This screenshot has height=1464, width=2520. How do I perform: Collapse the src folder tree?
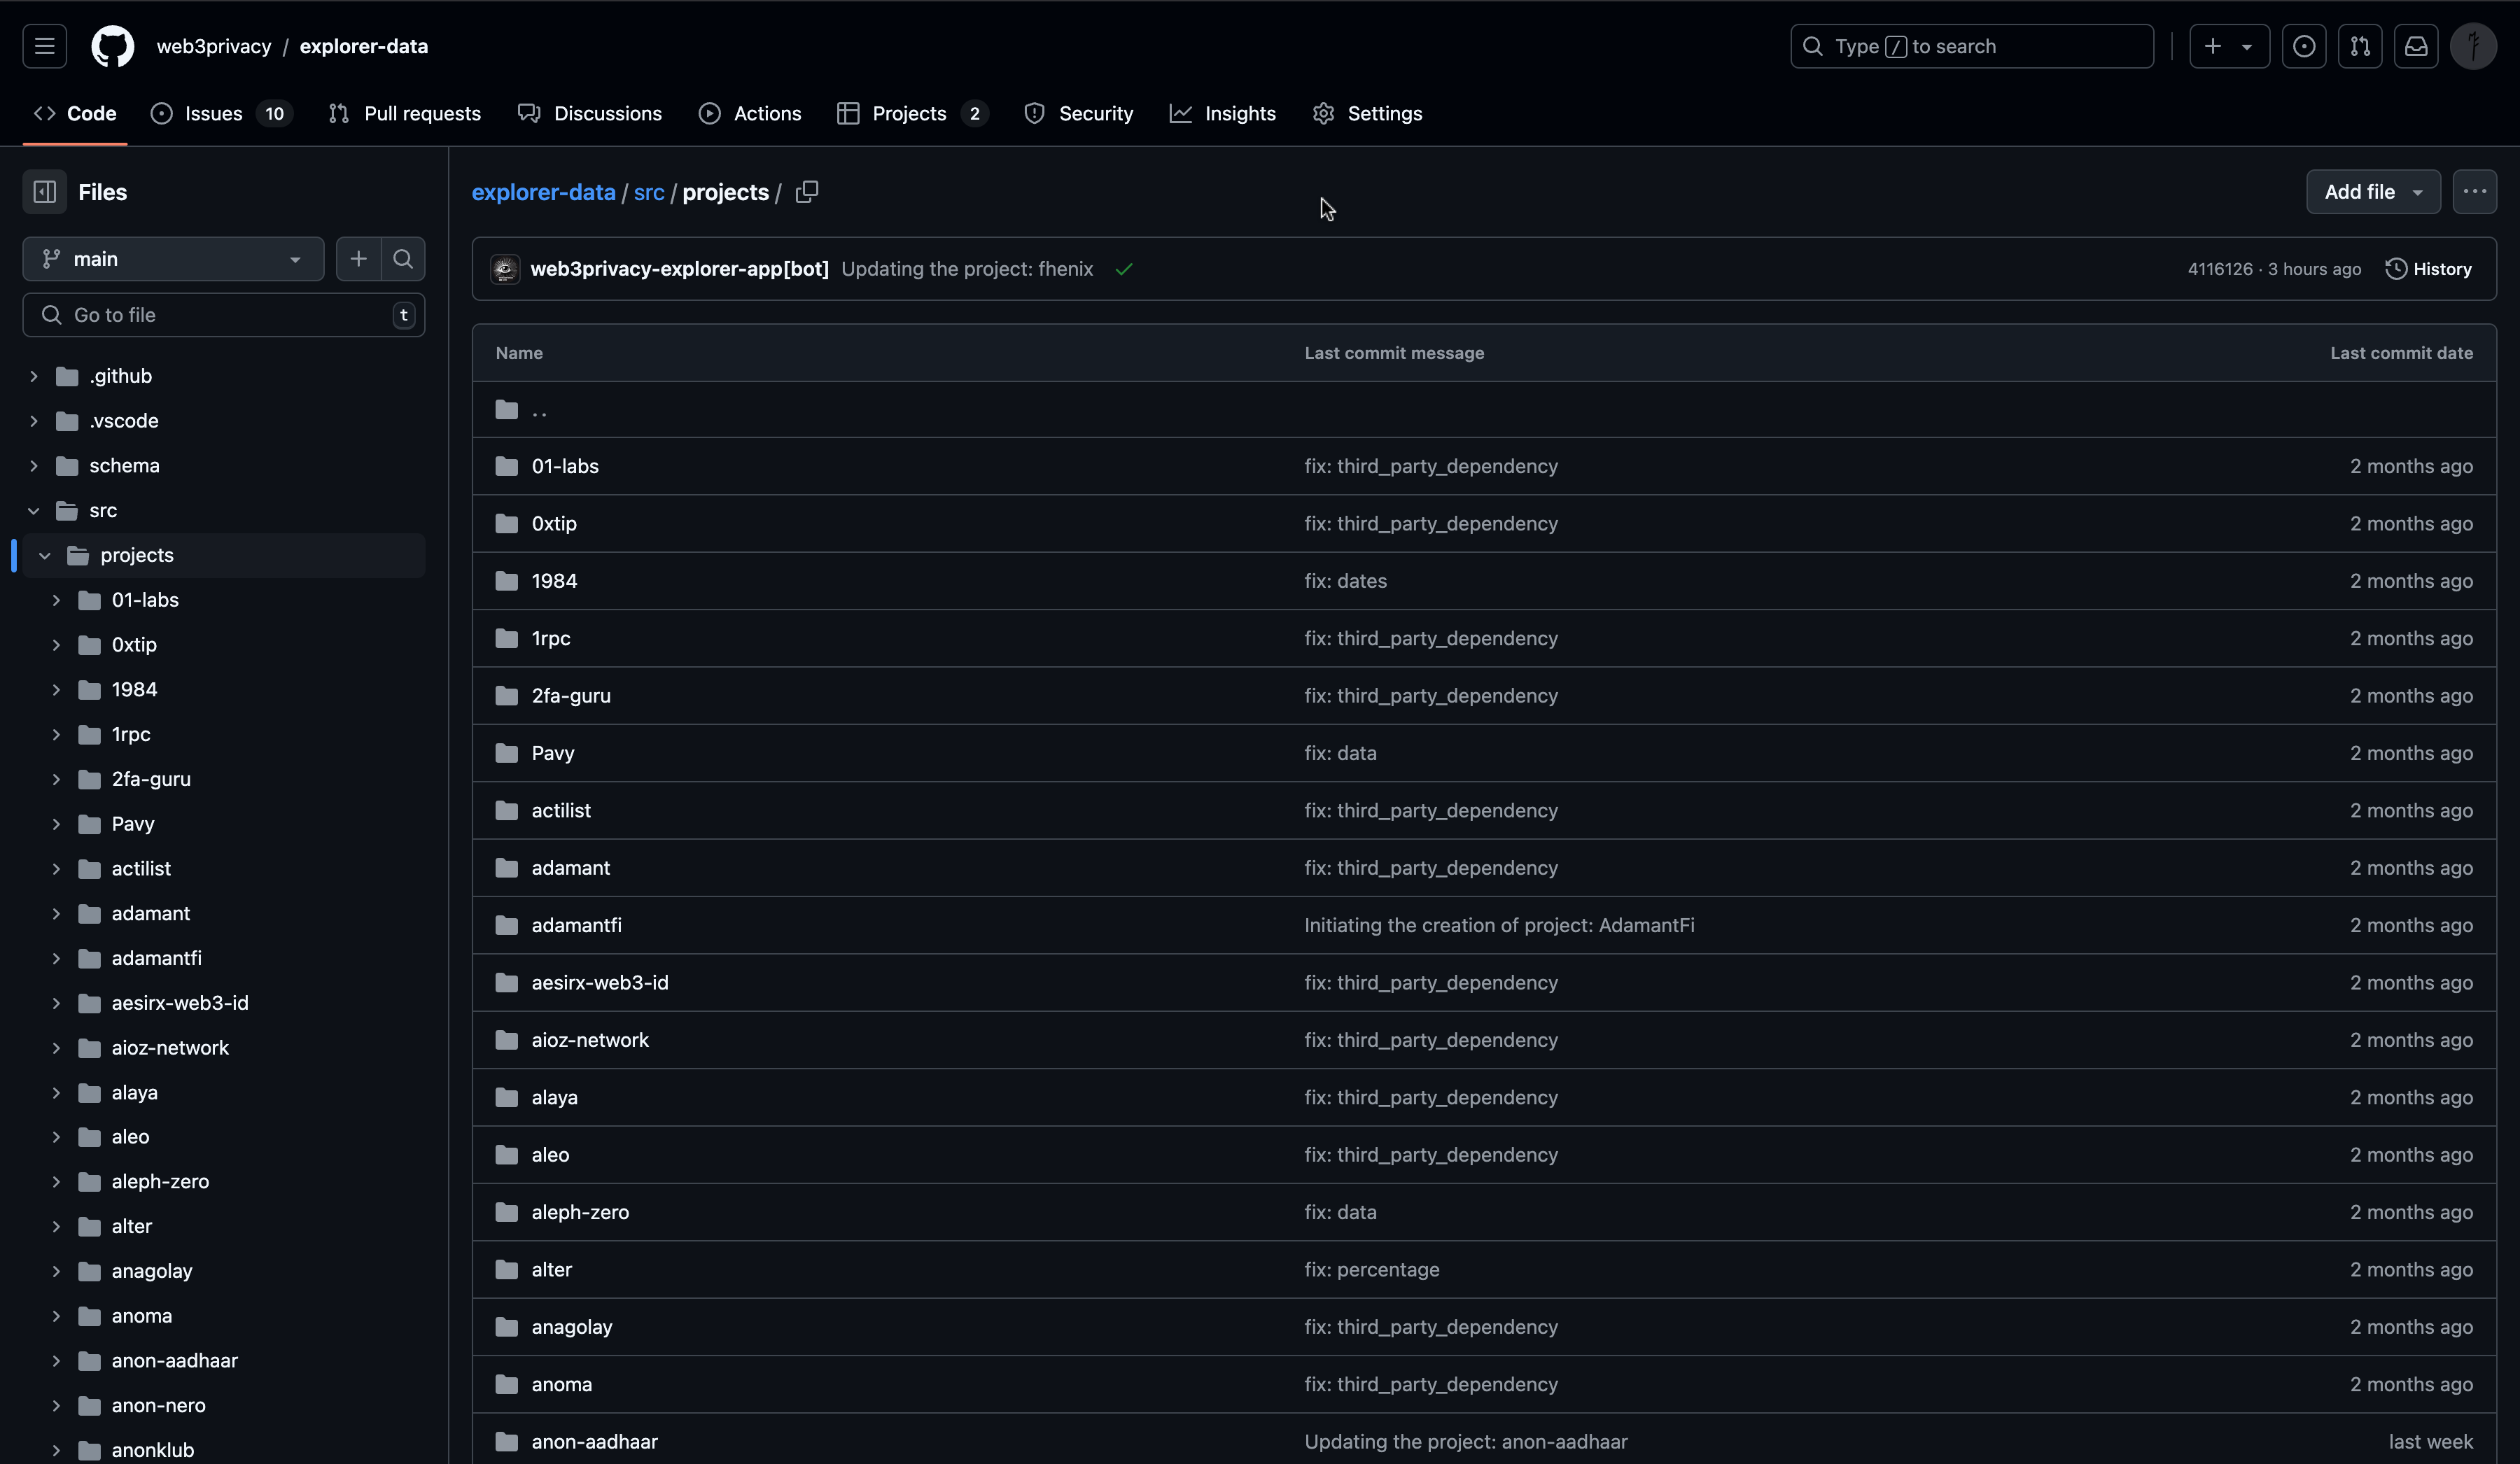33,510
